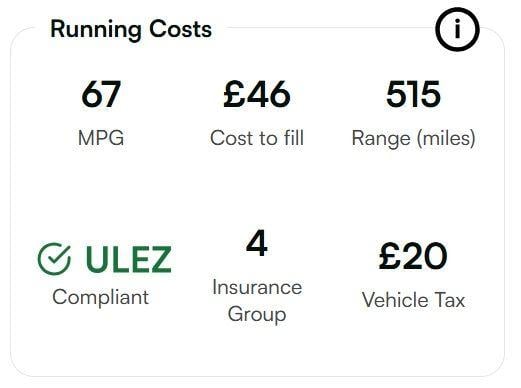Screen dimensions: 521x388
Task: Click the word Running in title
Action: click(x=96, y=30)
